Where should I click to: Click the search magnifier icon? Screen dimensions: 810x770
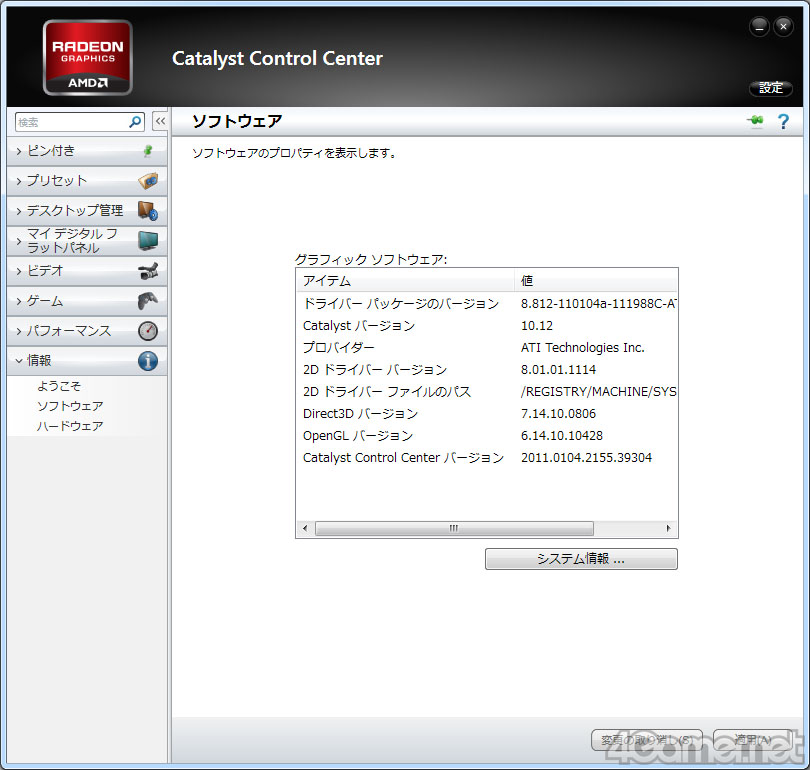(135, 122)
